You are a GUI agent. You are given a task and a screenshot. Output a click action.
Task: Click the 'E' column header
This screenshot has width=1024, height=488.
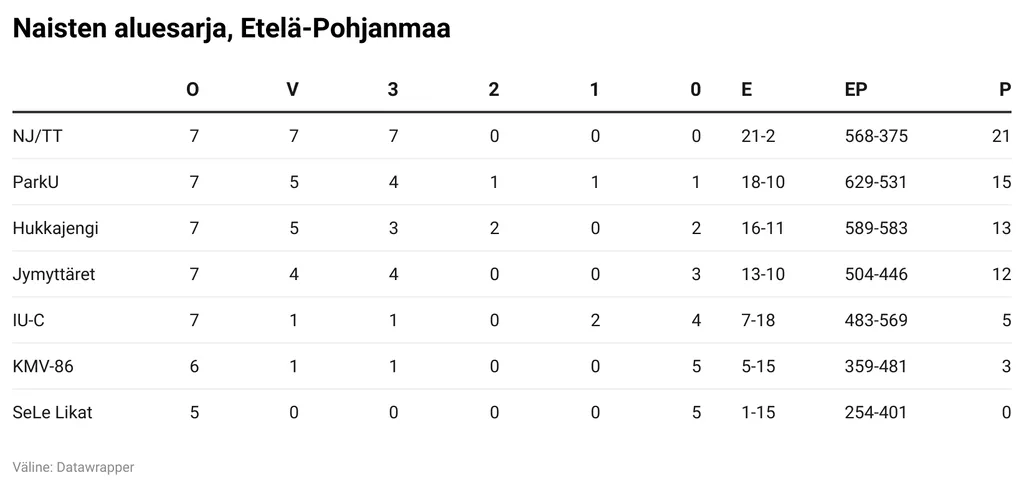[x=747, y=89]
